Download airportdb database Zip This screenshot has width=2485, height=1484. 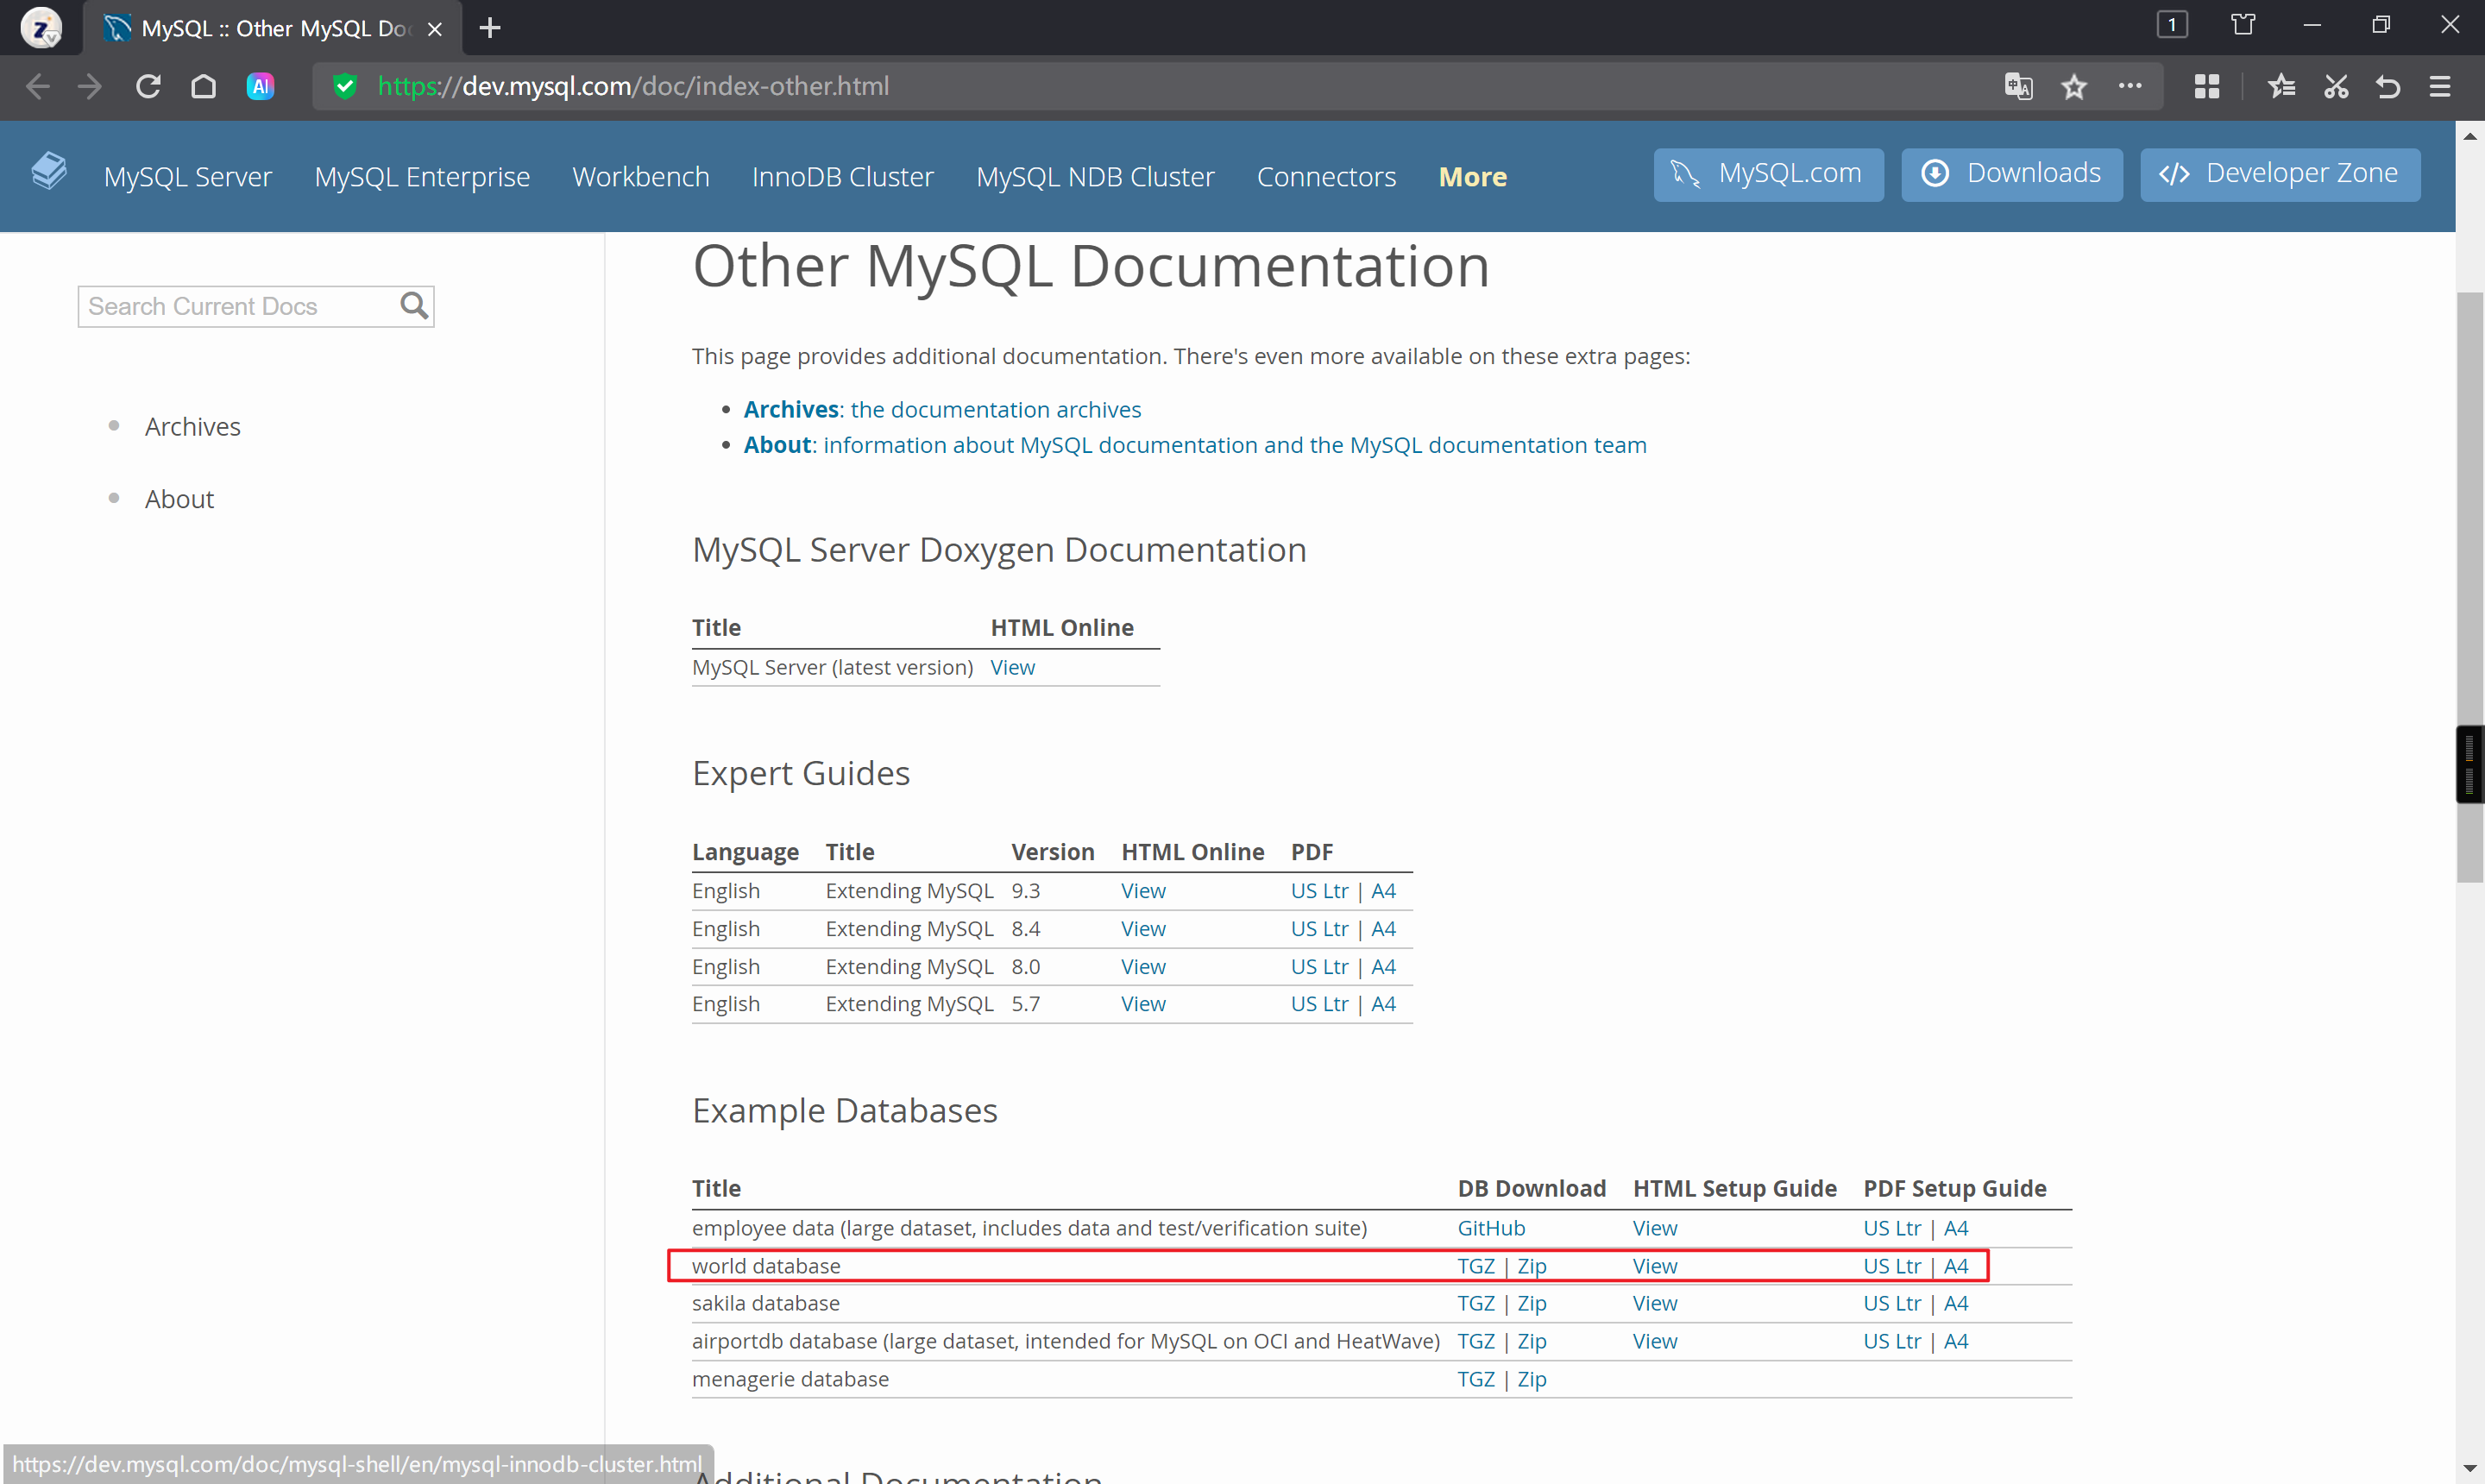(1532, 1341)
